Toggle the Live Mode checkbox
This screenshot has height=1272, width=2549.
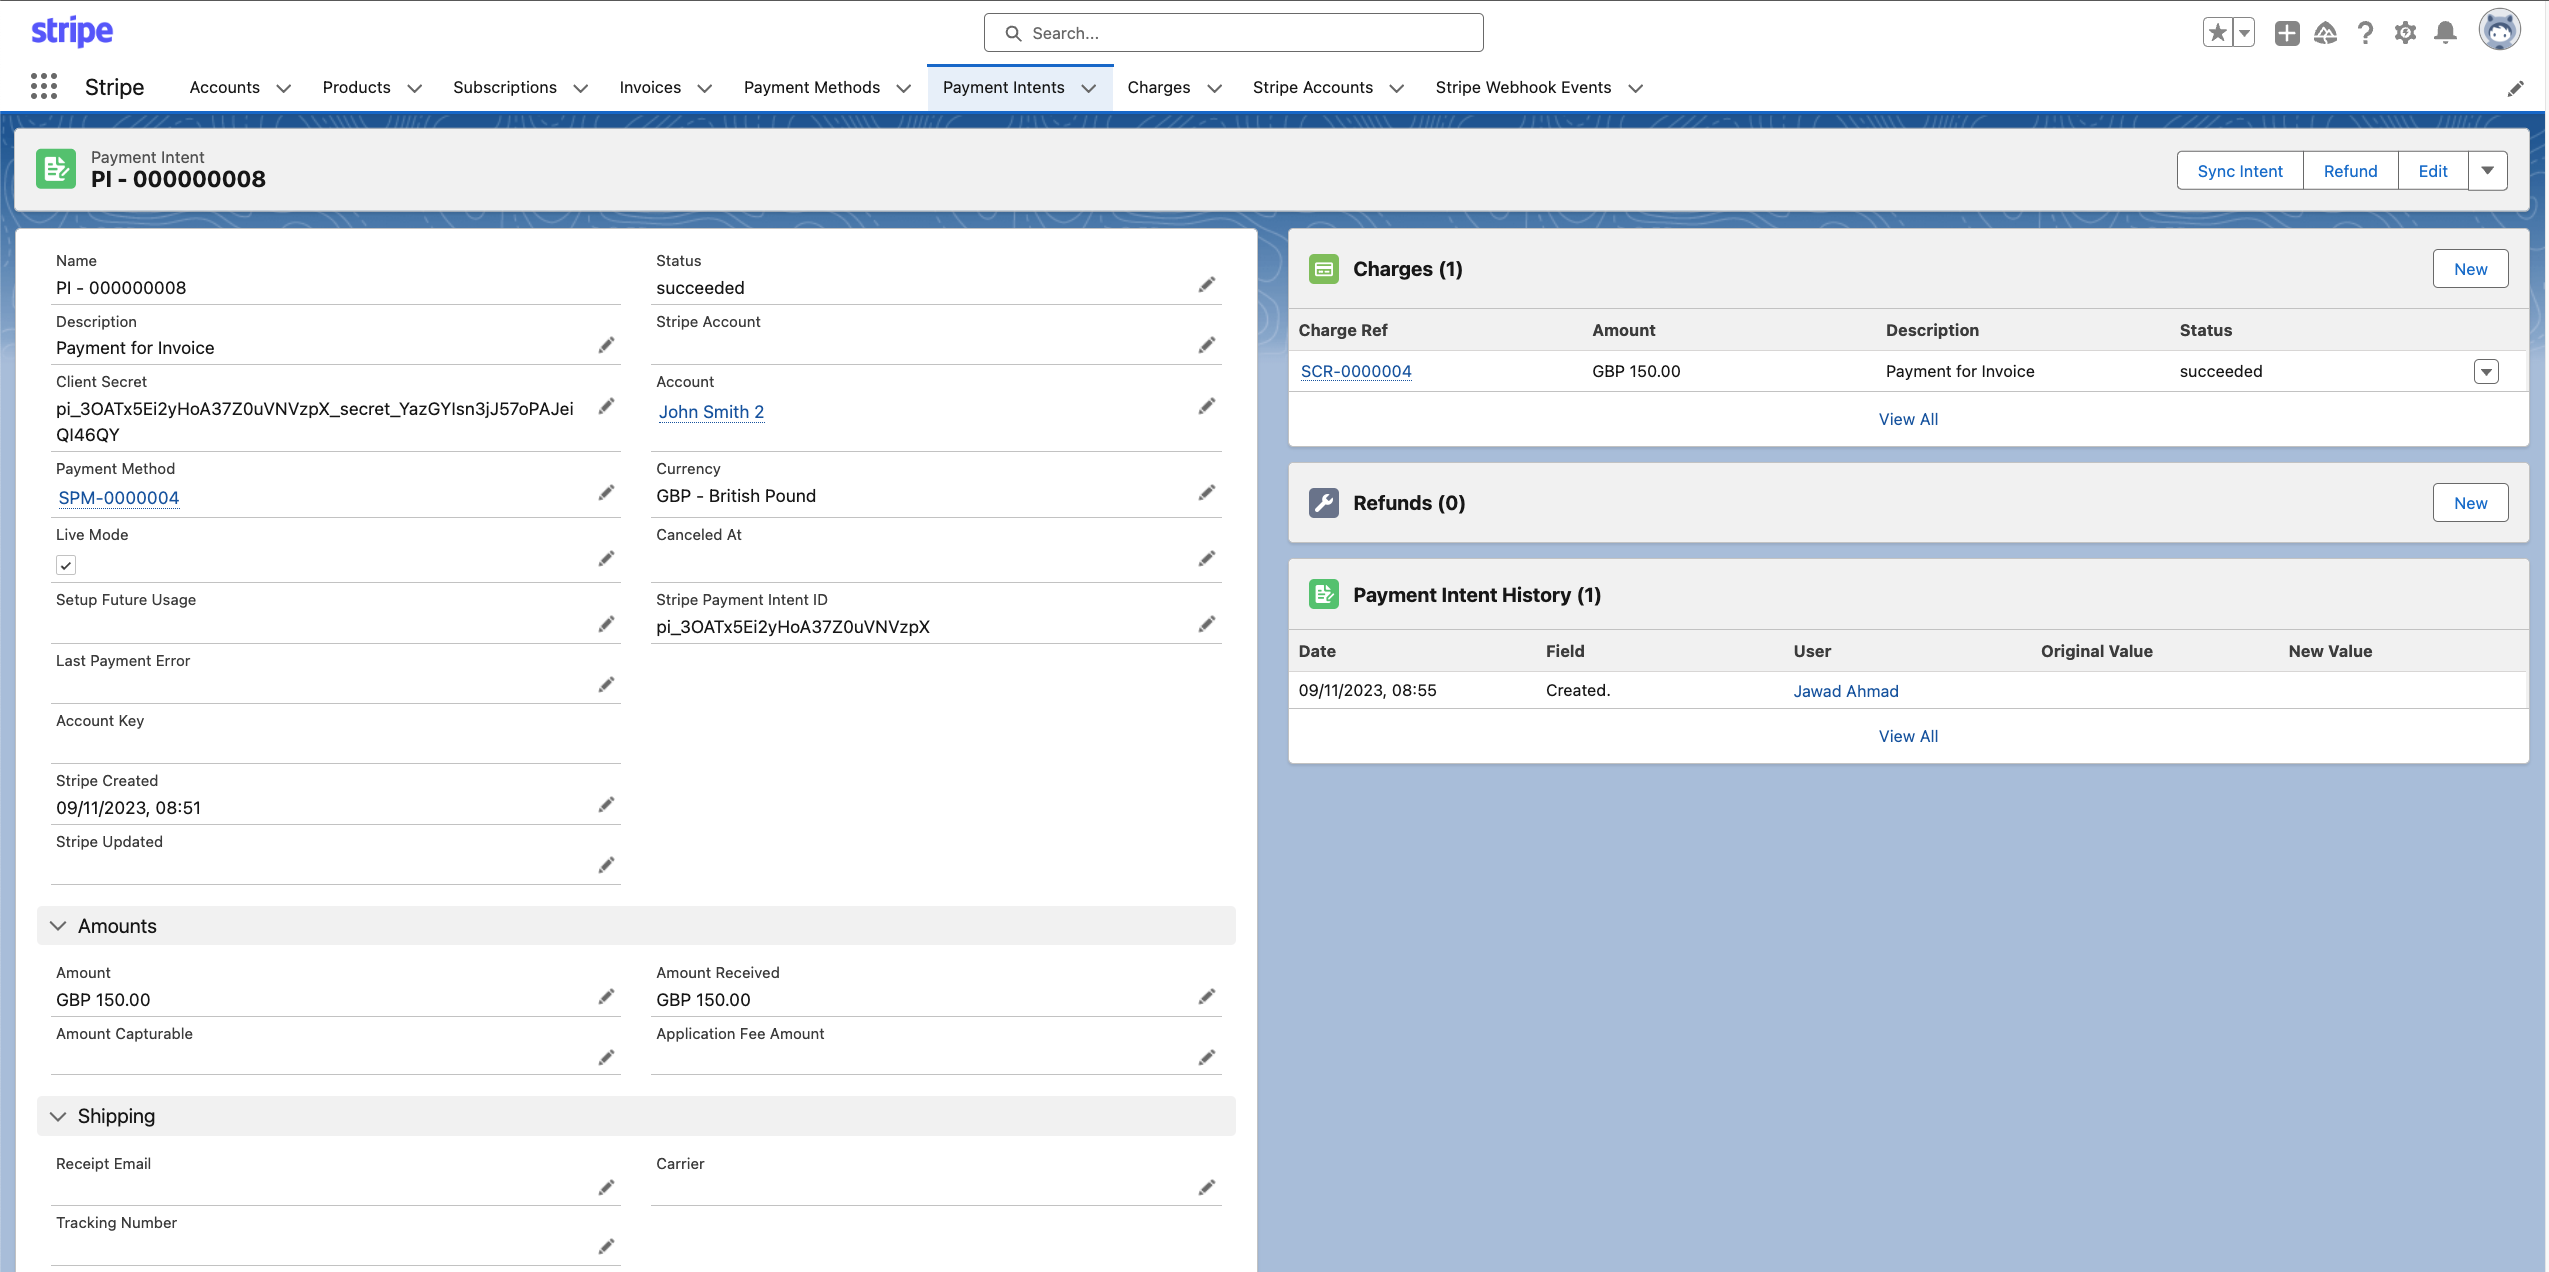pos(66,565)
